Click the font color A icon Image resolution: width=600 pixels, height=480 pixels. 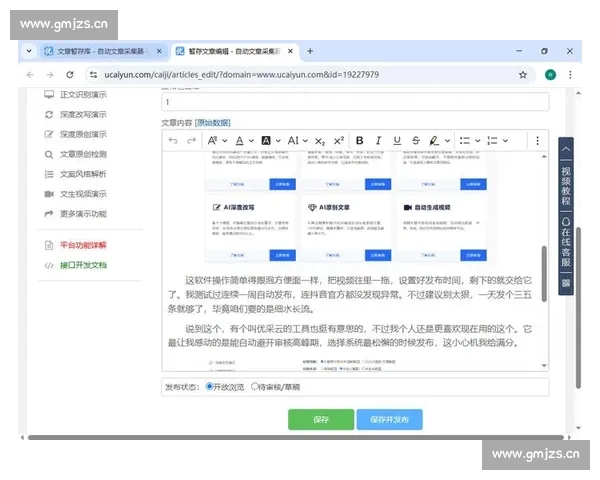[x=240, y=141]
